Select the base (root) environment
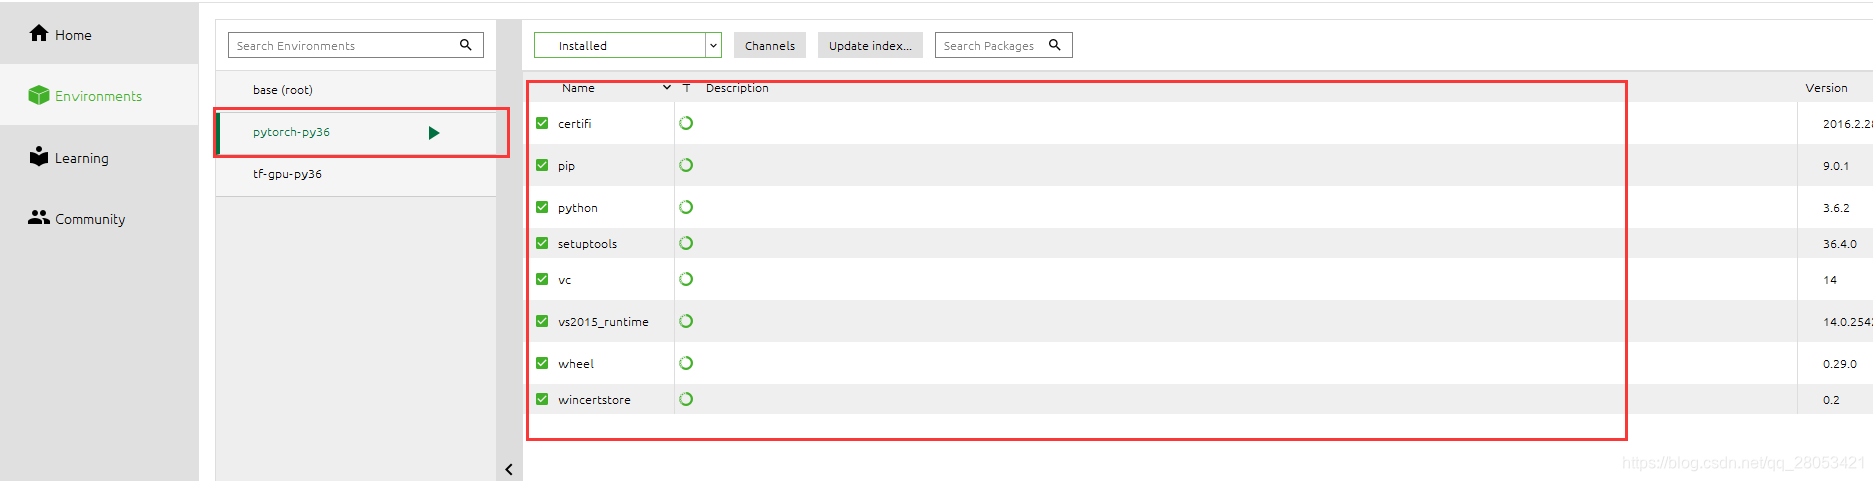The width and height of the screenshot is (1873, 481). pos(356,90)
